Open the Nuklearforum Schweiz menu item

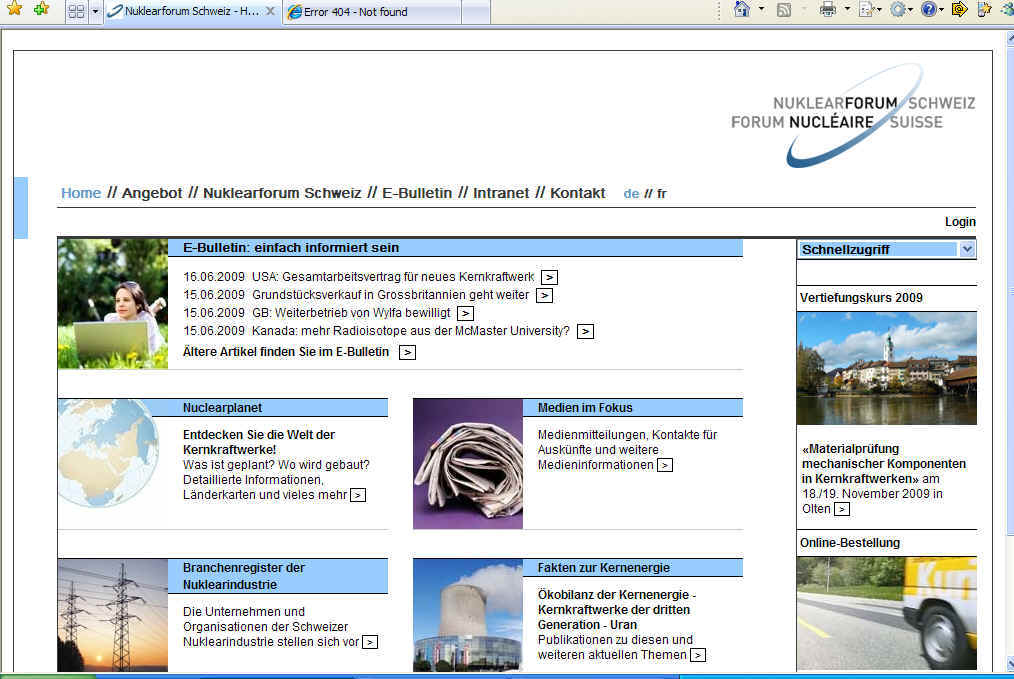click(x=282, y=193)
